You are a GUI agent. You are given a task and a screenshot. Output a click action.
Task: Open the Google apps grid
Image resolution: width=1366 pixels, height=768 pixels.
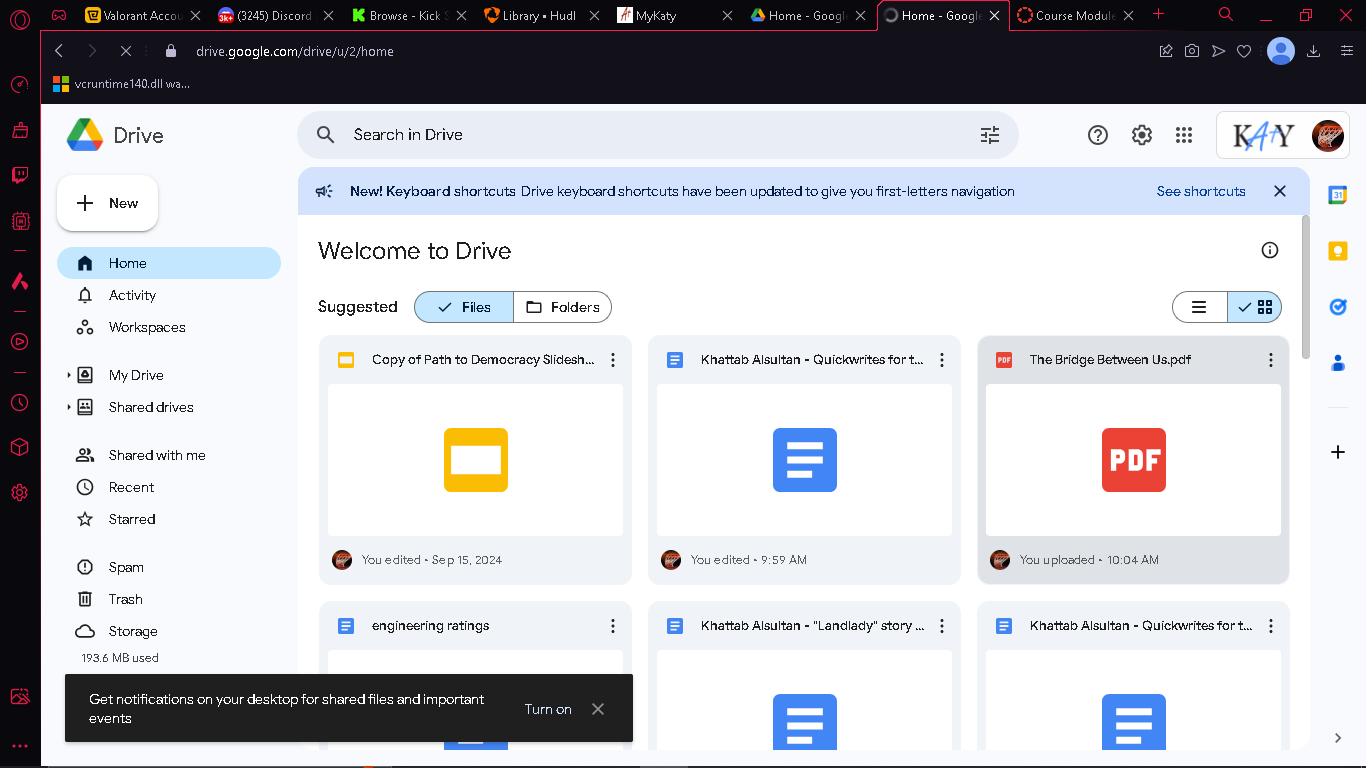coord(1184,135)
